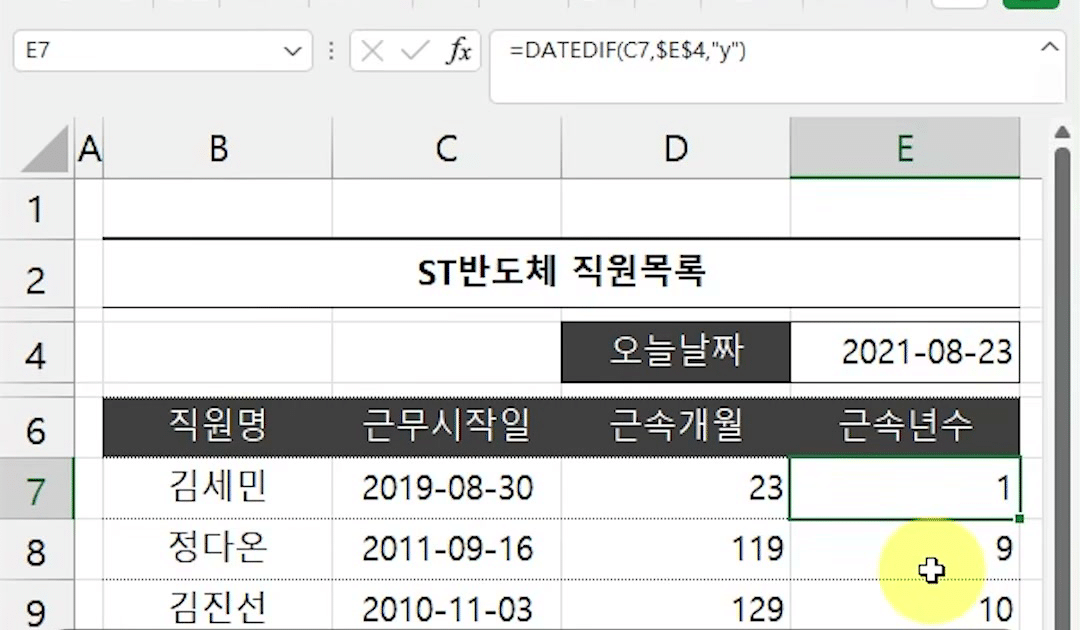Viewport: 1080px width, 630px height.
Task: Click the formula text =DATEDIF(C7,$E$4,"y")
Action: pyautogui.click(x=627, y=51)
